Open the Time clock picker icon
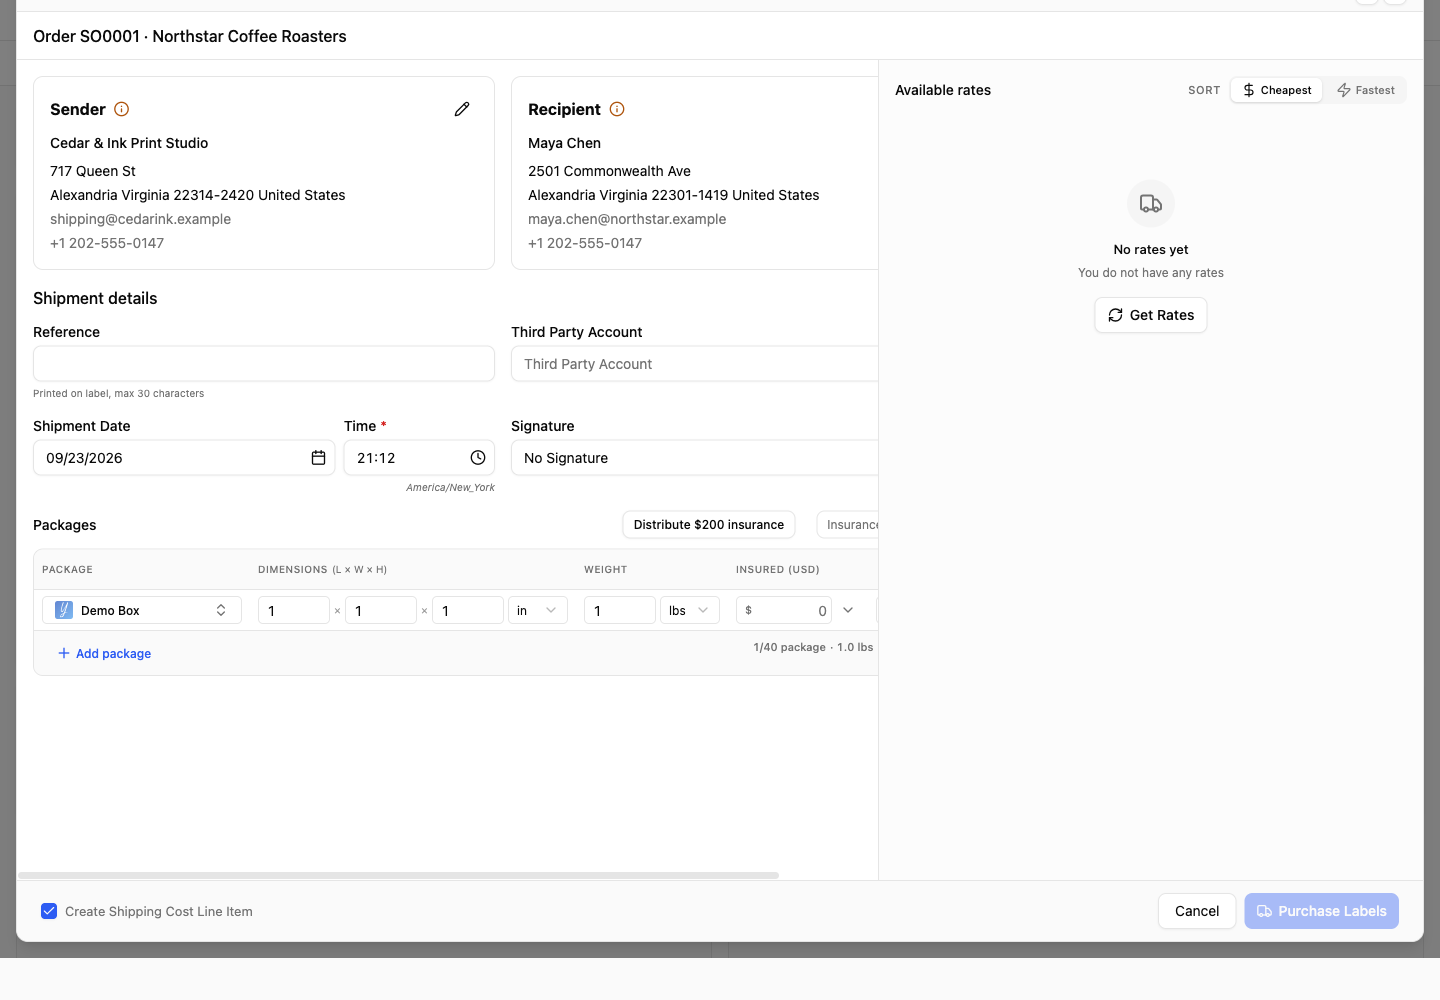Viewport: 1440px width, 1000px height. [x=478, y=458]
